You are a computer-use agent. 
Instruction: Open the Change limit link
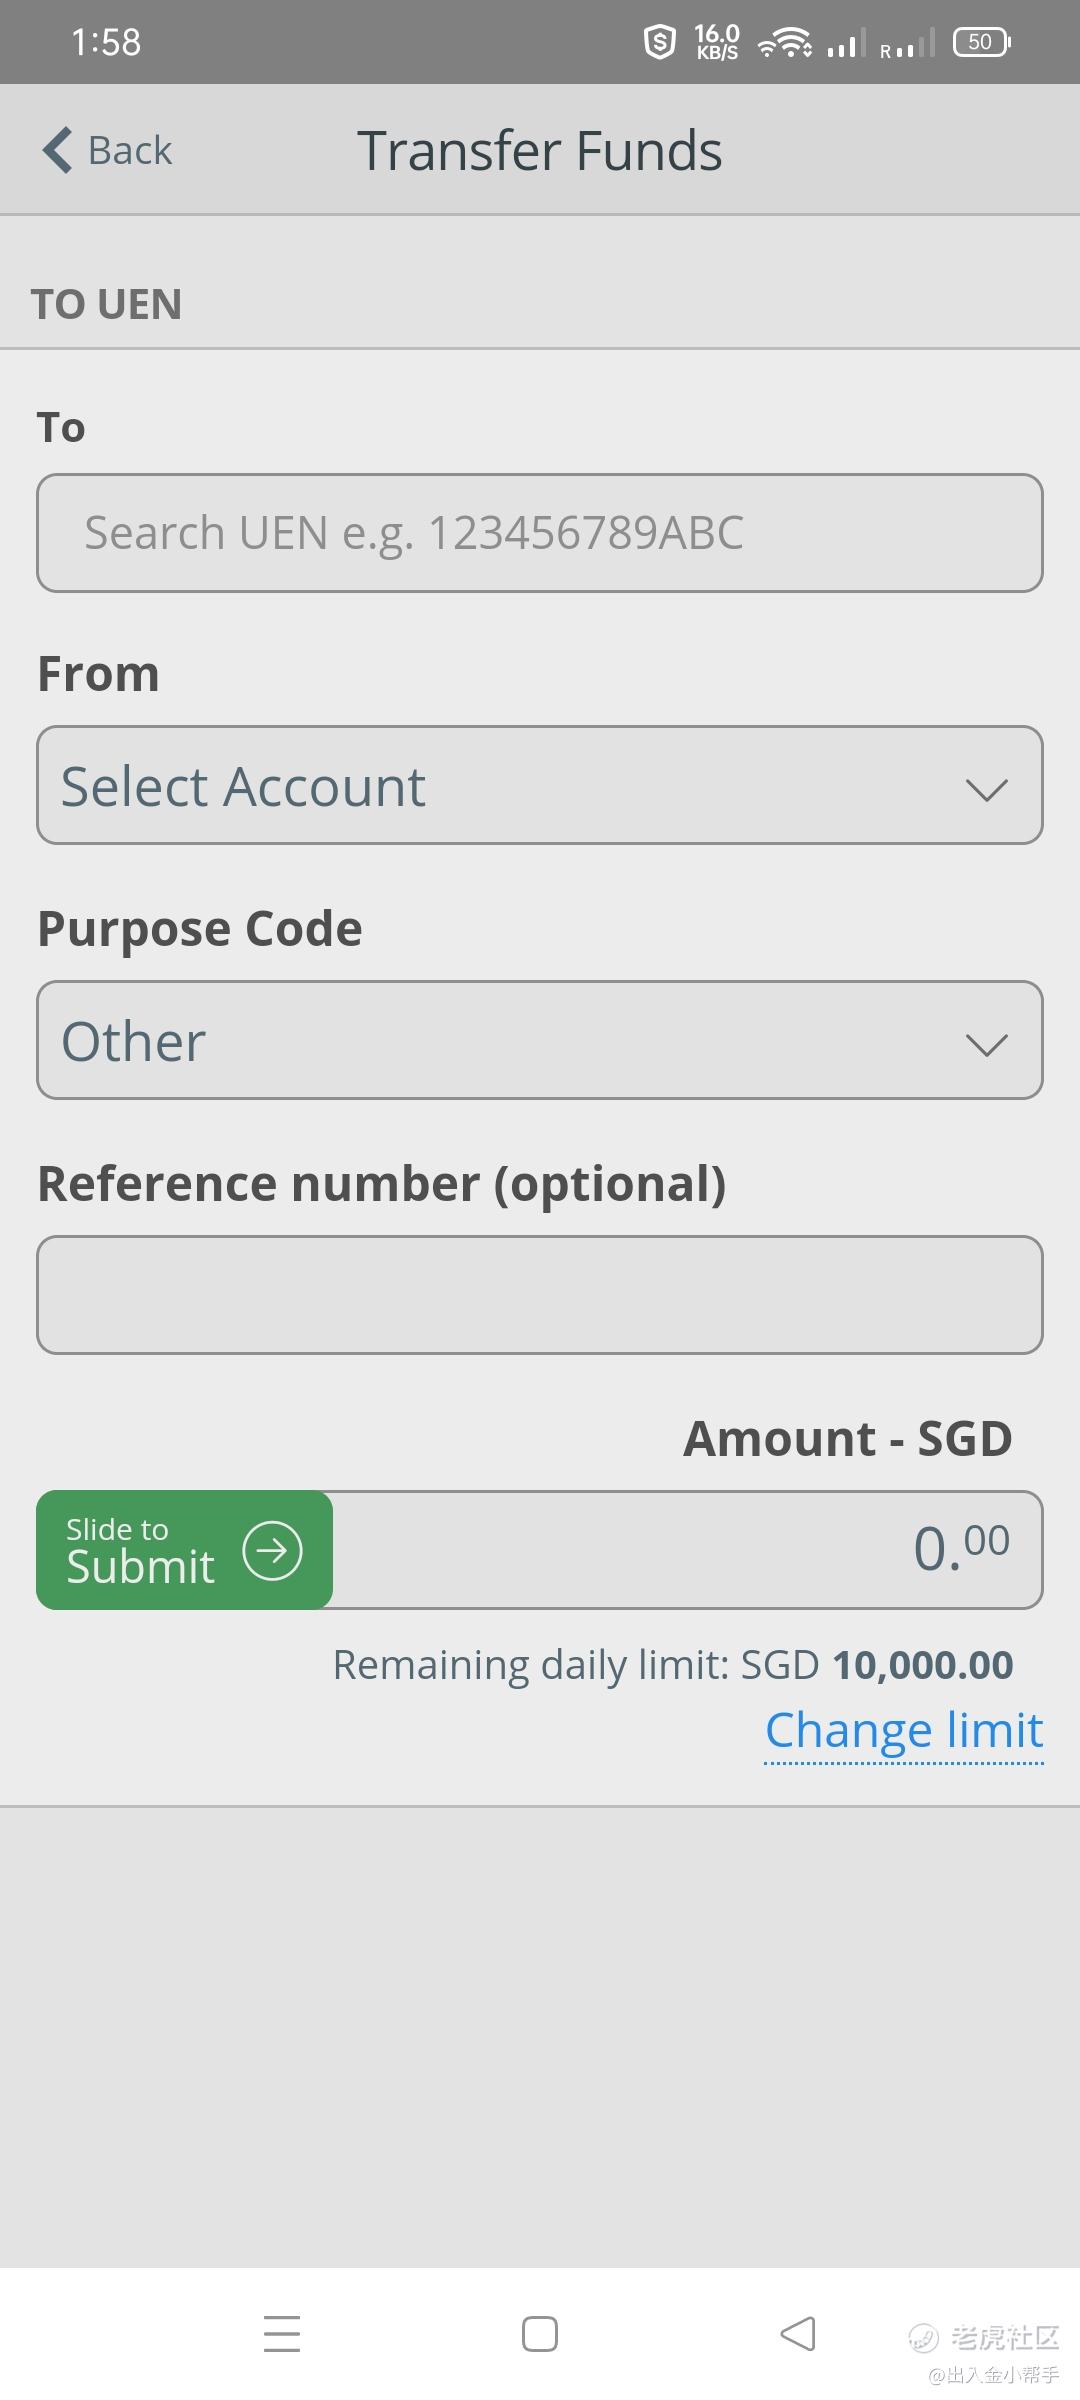(904, 1730)
